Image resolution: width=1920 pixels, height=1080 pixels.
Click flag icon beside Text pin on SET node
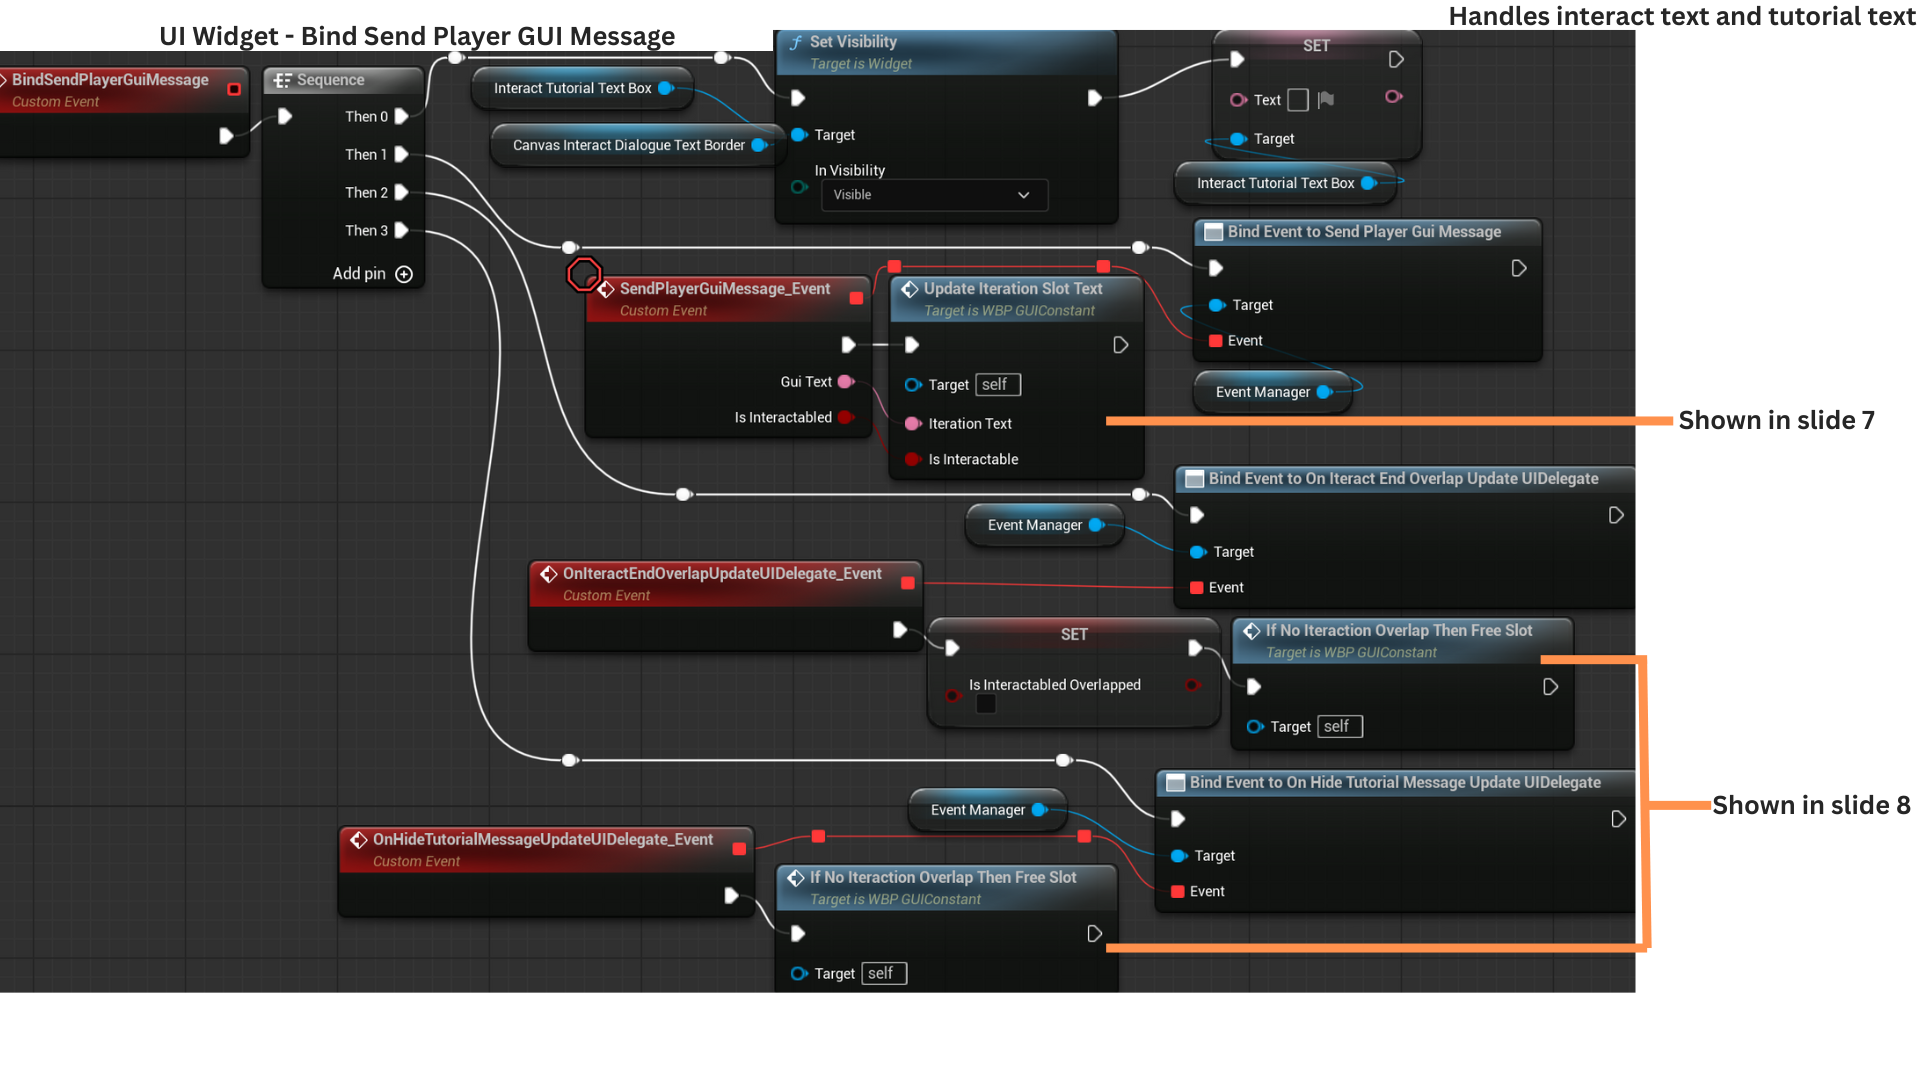tap(1326, 99)
